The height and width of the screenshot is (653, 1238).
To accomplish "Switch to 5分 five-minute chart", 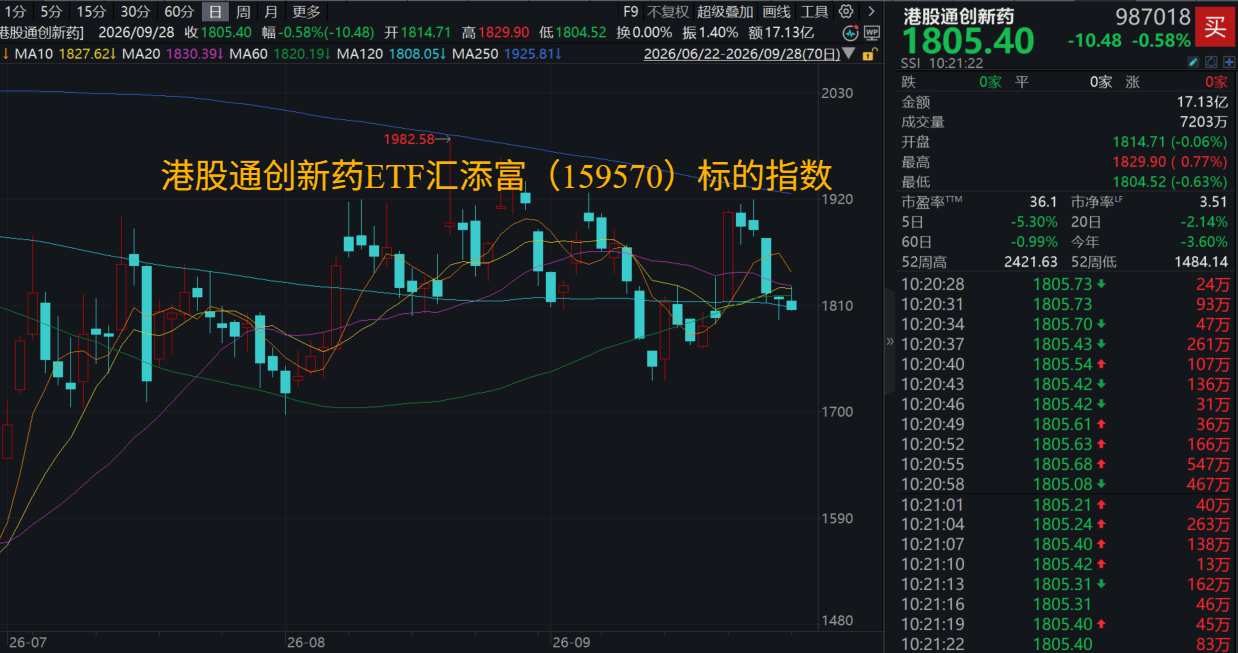I will (x=51, y=12).
